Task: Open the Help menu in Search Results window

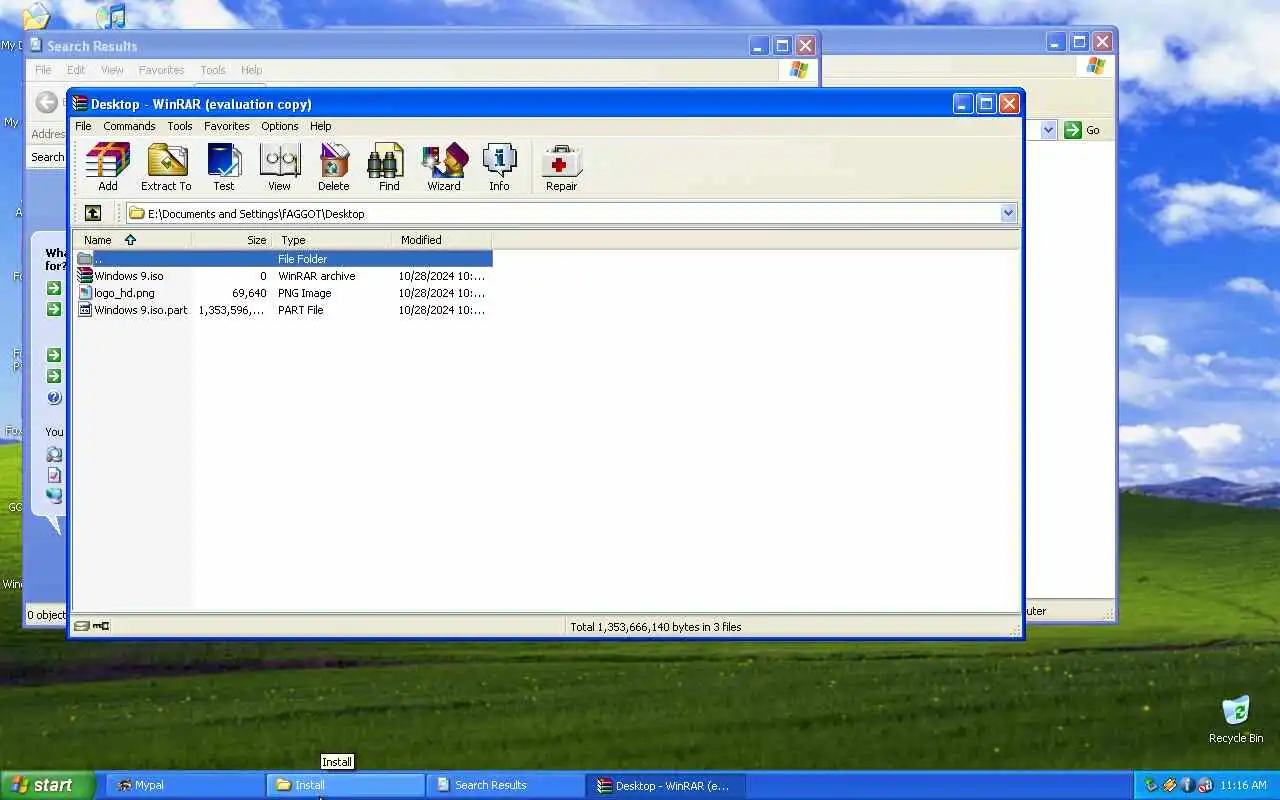Action: point(252,70)
